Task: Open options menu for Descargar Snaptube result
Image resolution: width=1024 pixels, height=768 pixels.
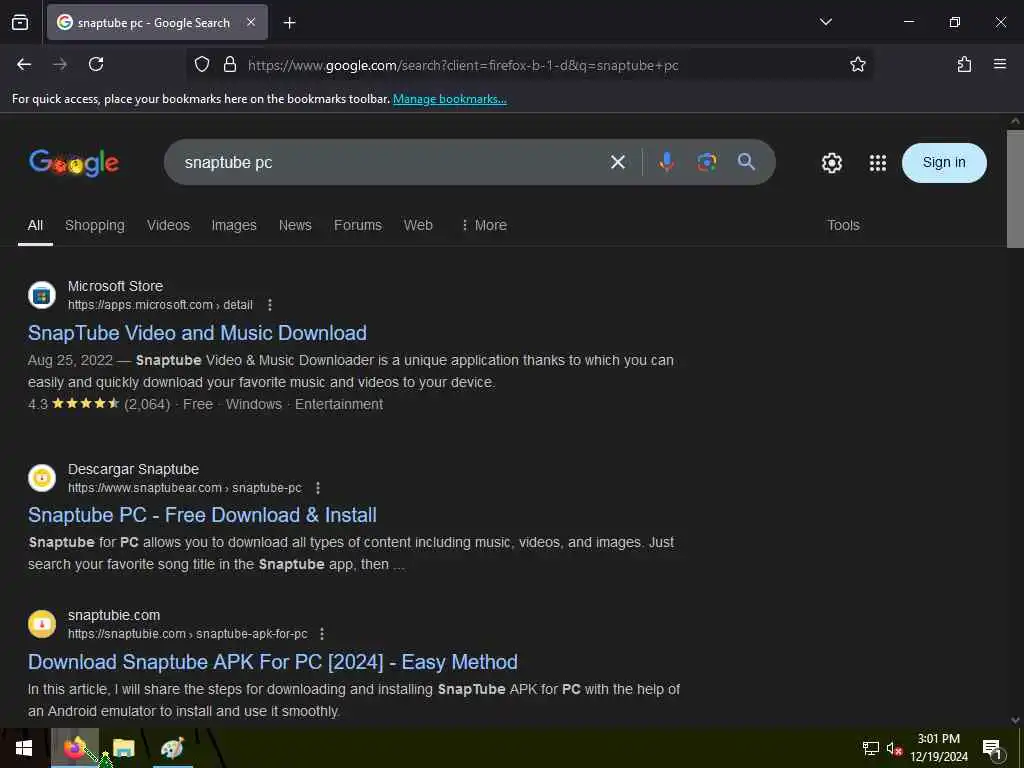Action: (318, 488)
